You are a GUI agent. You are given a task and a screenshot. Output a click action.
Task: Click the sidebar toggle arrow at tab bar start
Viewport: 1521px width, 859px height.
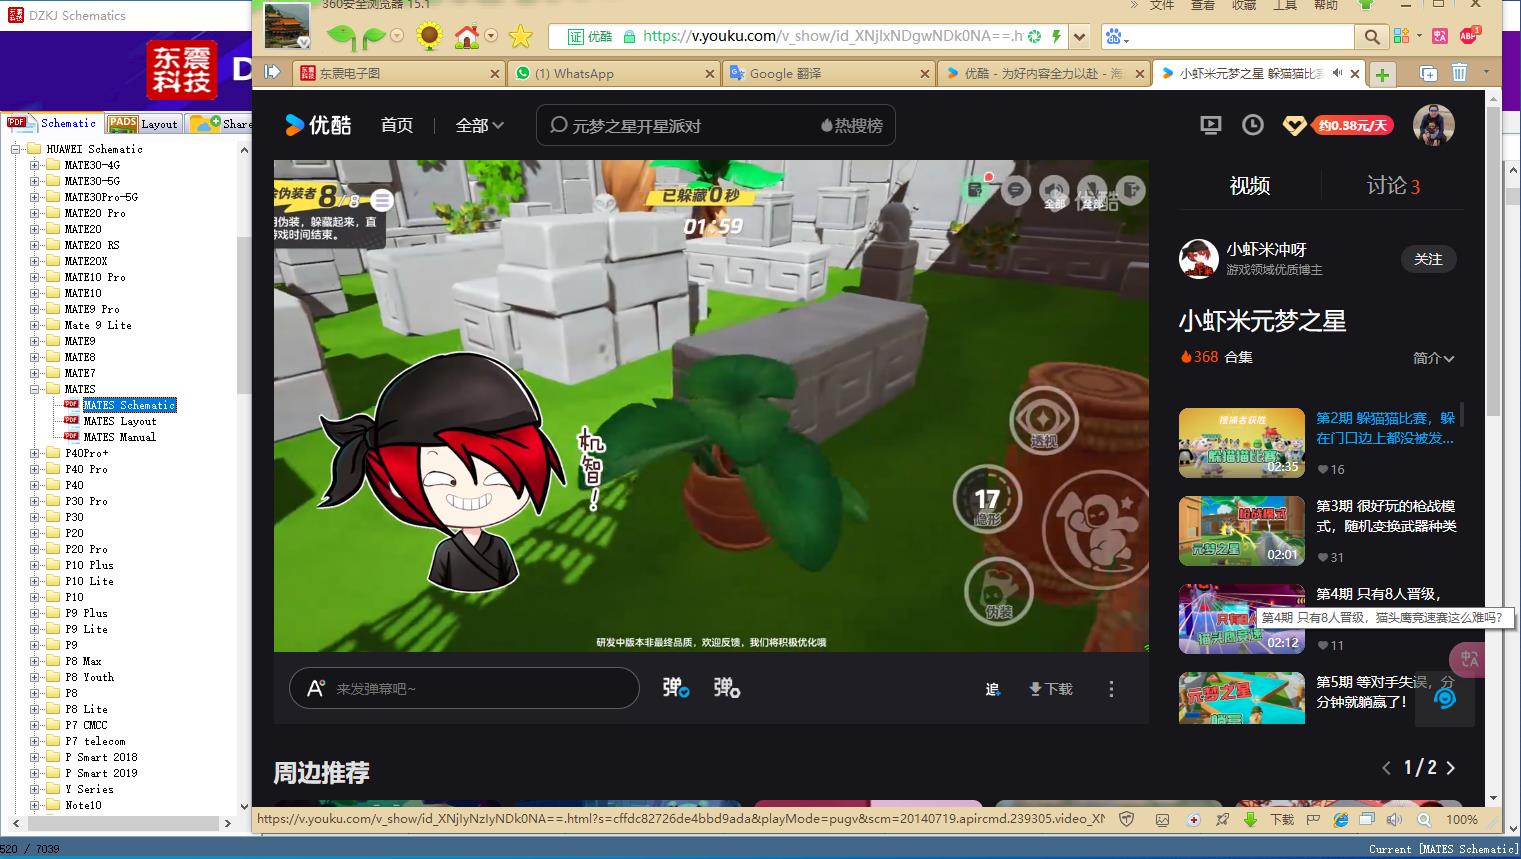pos(272,72)
